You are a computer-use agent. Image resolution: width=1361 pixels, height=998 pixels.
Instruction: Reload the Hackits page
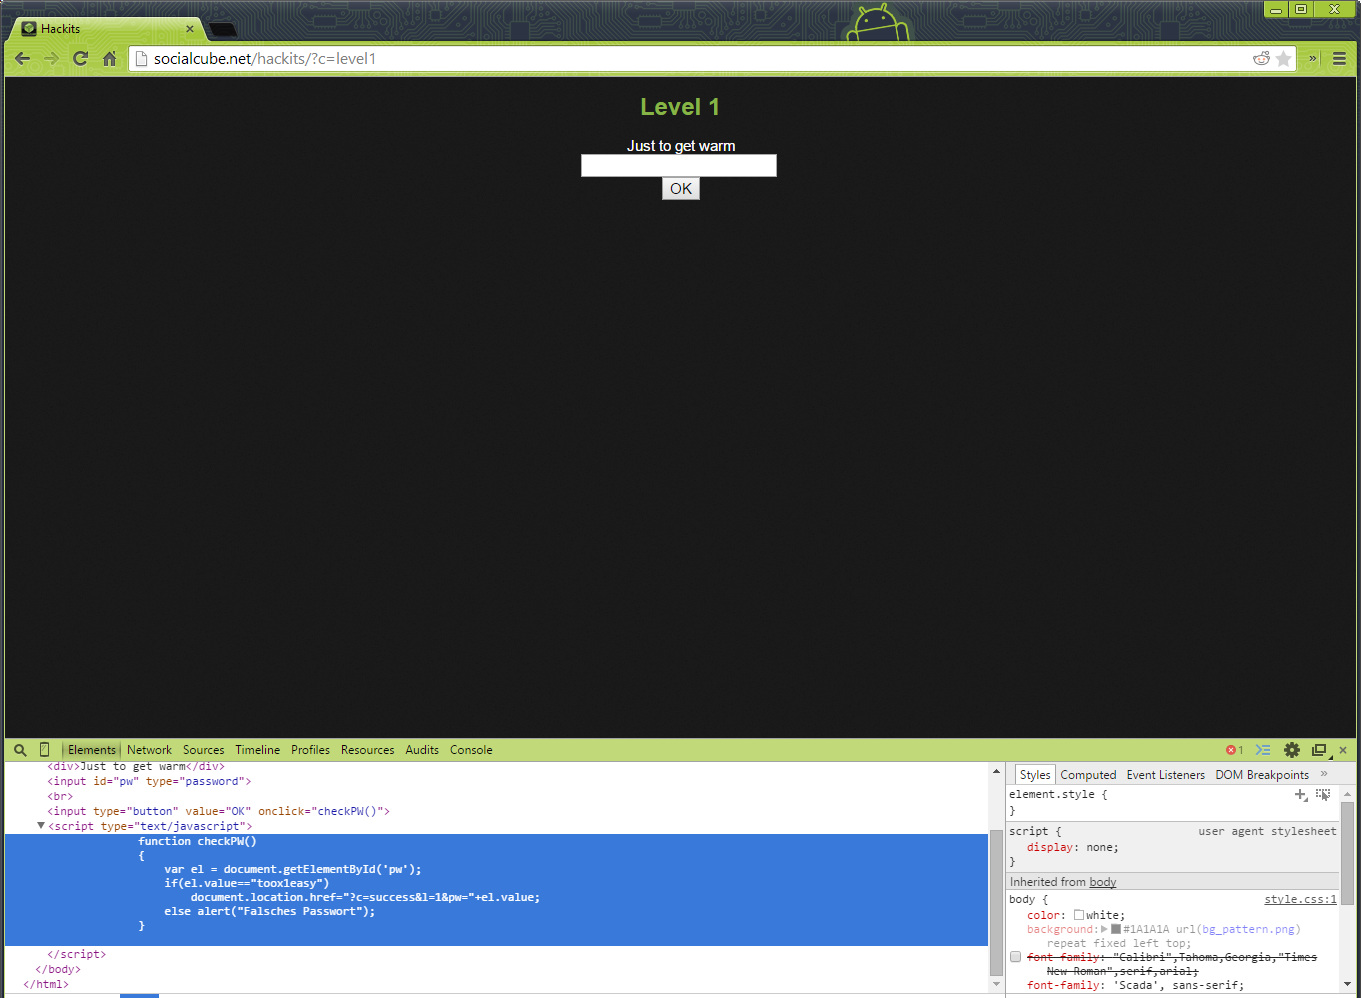[80, 59]
